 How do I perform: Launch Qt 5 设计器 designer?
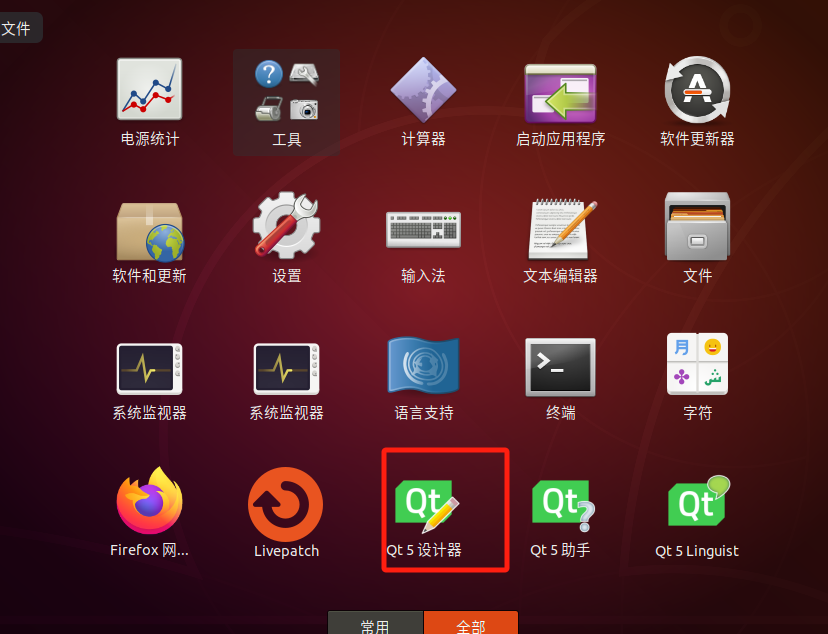pyautogui.click(x=427, y=505)
